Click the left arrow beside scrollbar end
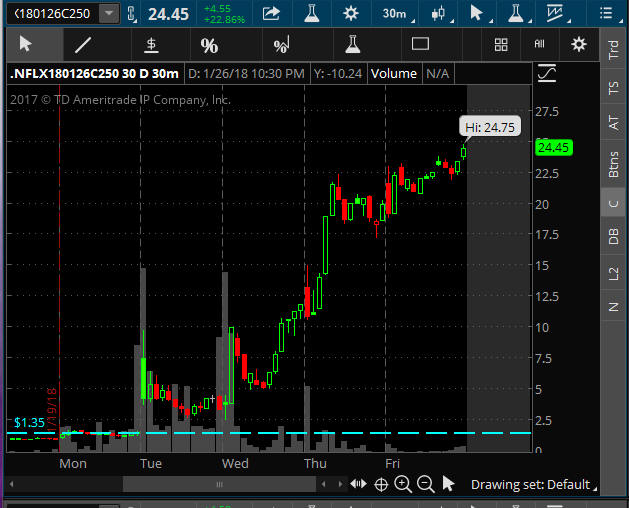Screen dimensions: 629x508 click(324, 484)
